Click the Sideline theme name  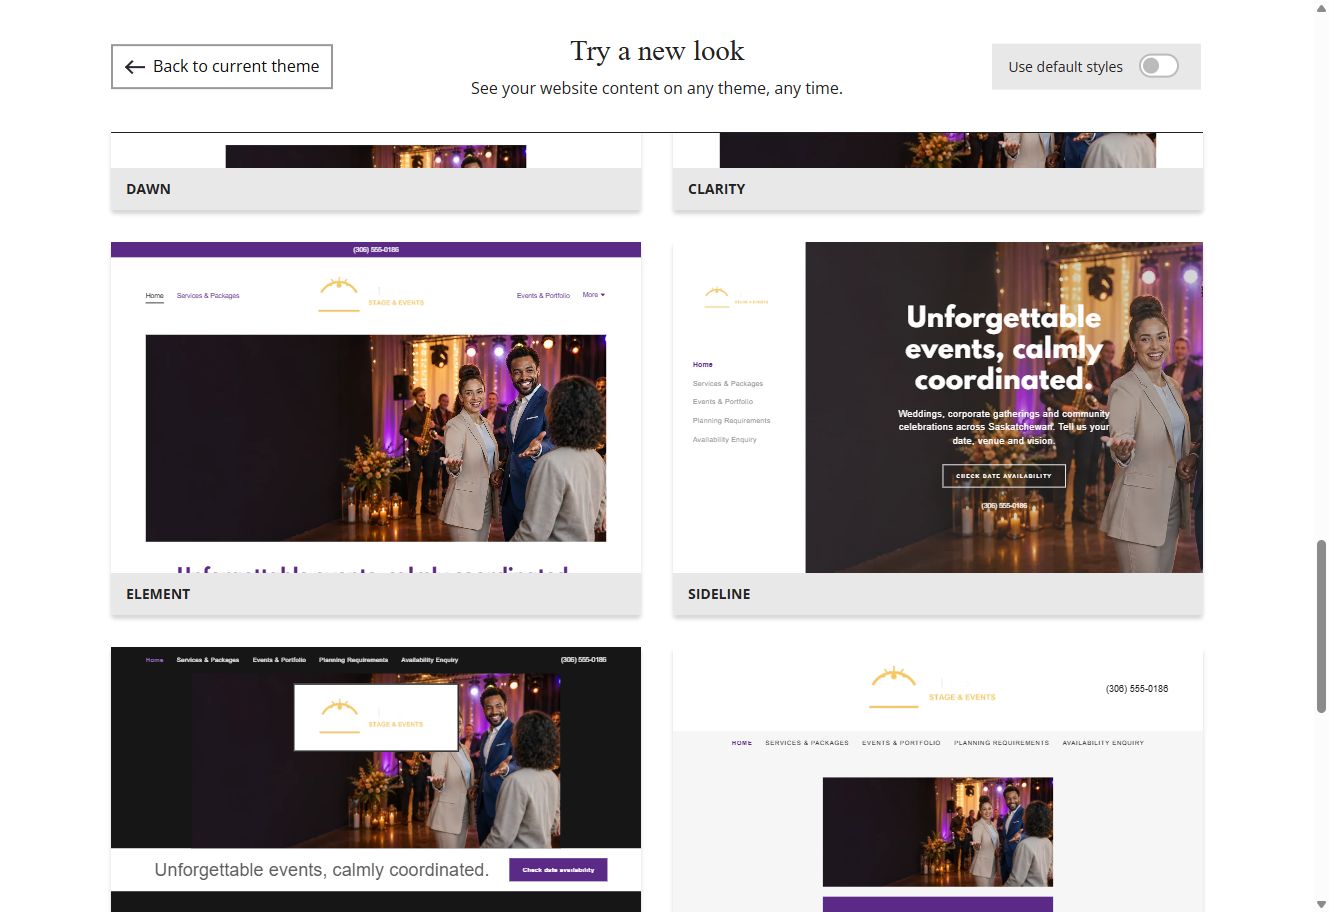click(x=719, y=594)
